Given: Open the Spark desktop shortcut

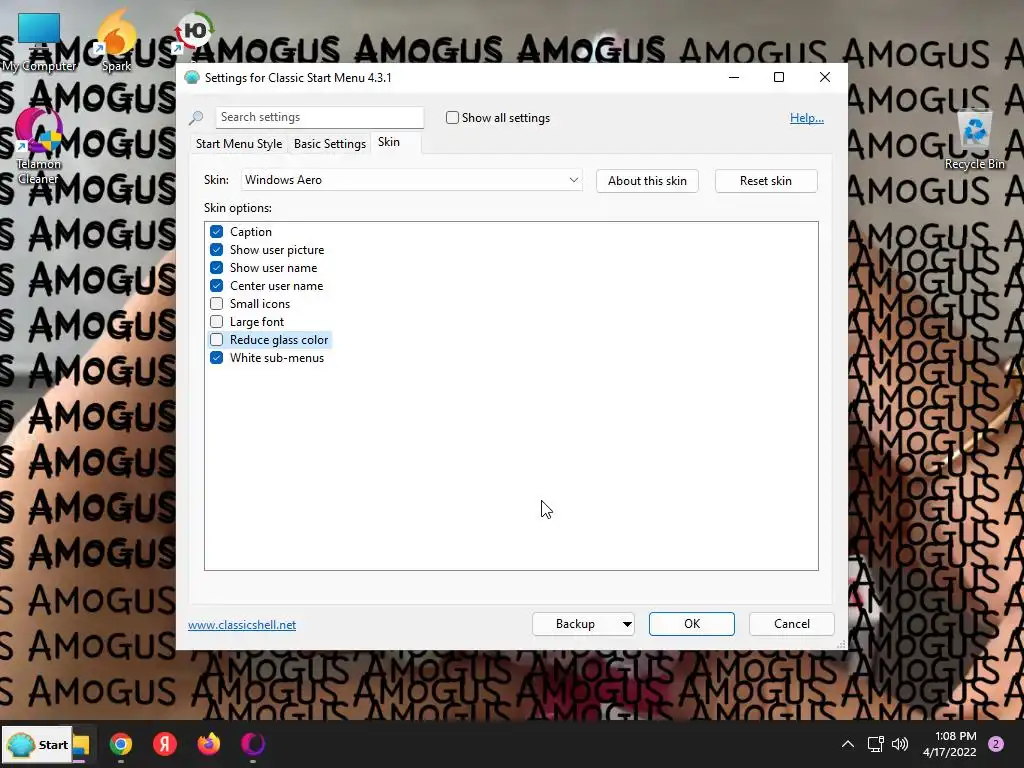Looking at the screenshot, I should click(x=116, y=39).
